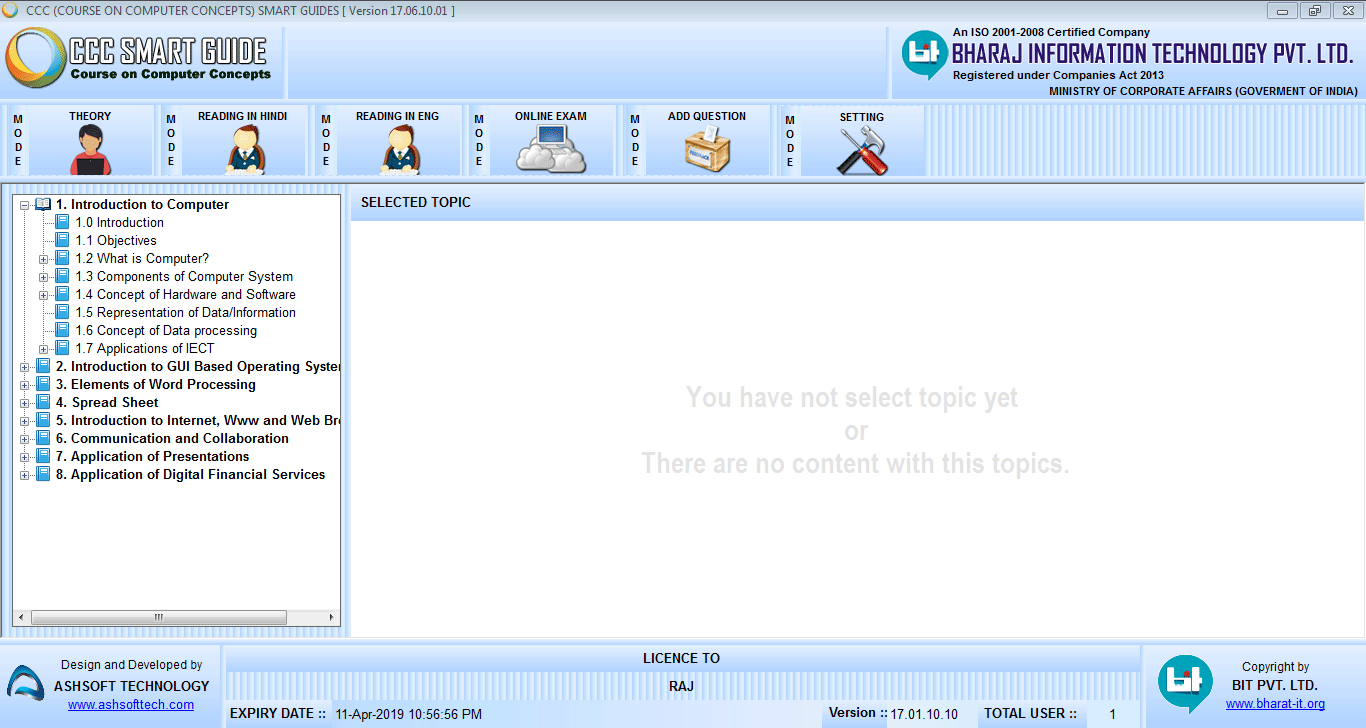Click the version value 17.01.10.10
1366x728 pixels.
pos(924,714)
